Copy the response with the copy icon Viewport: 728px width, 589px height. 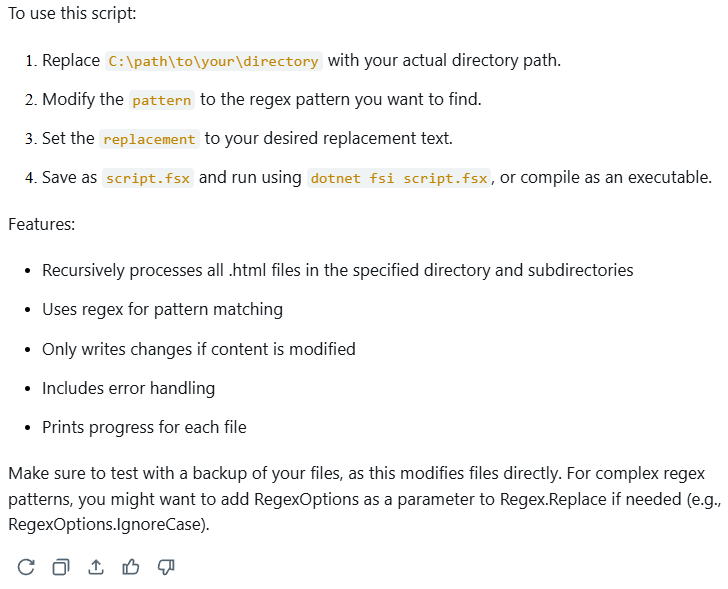pos(61,567)
